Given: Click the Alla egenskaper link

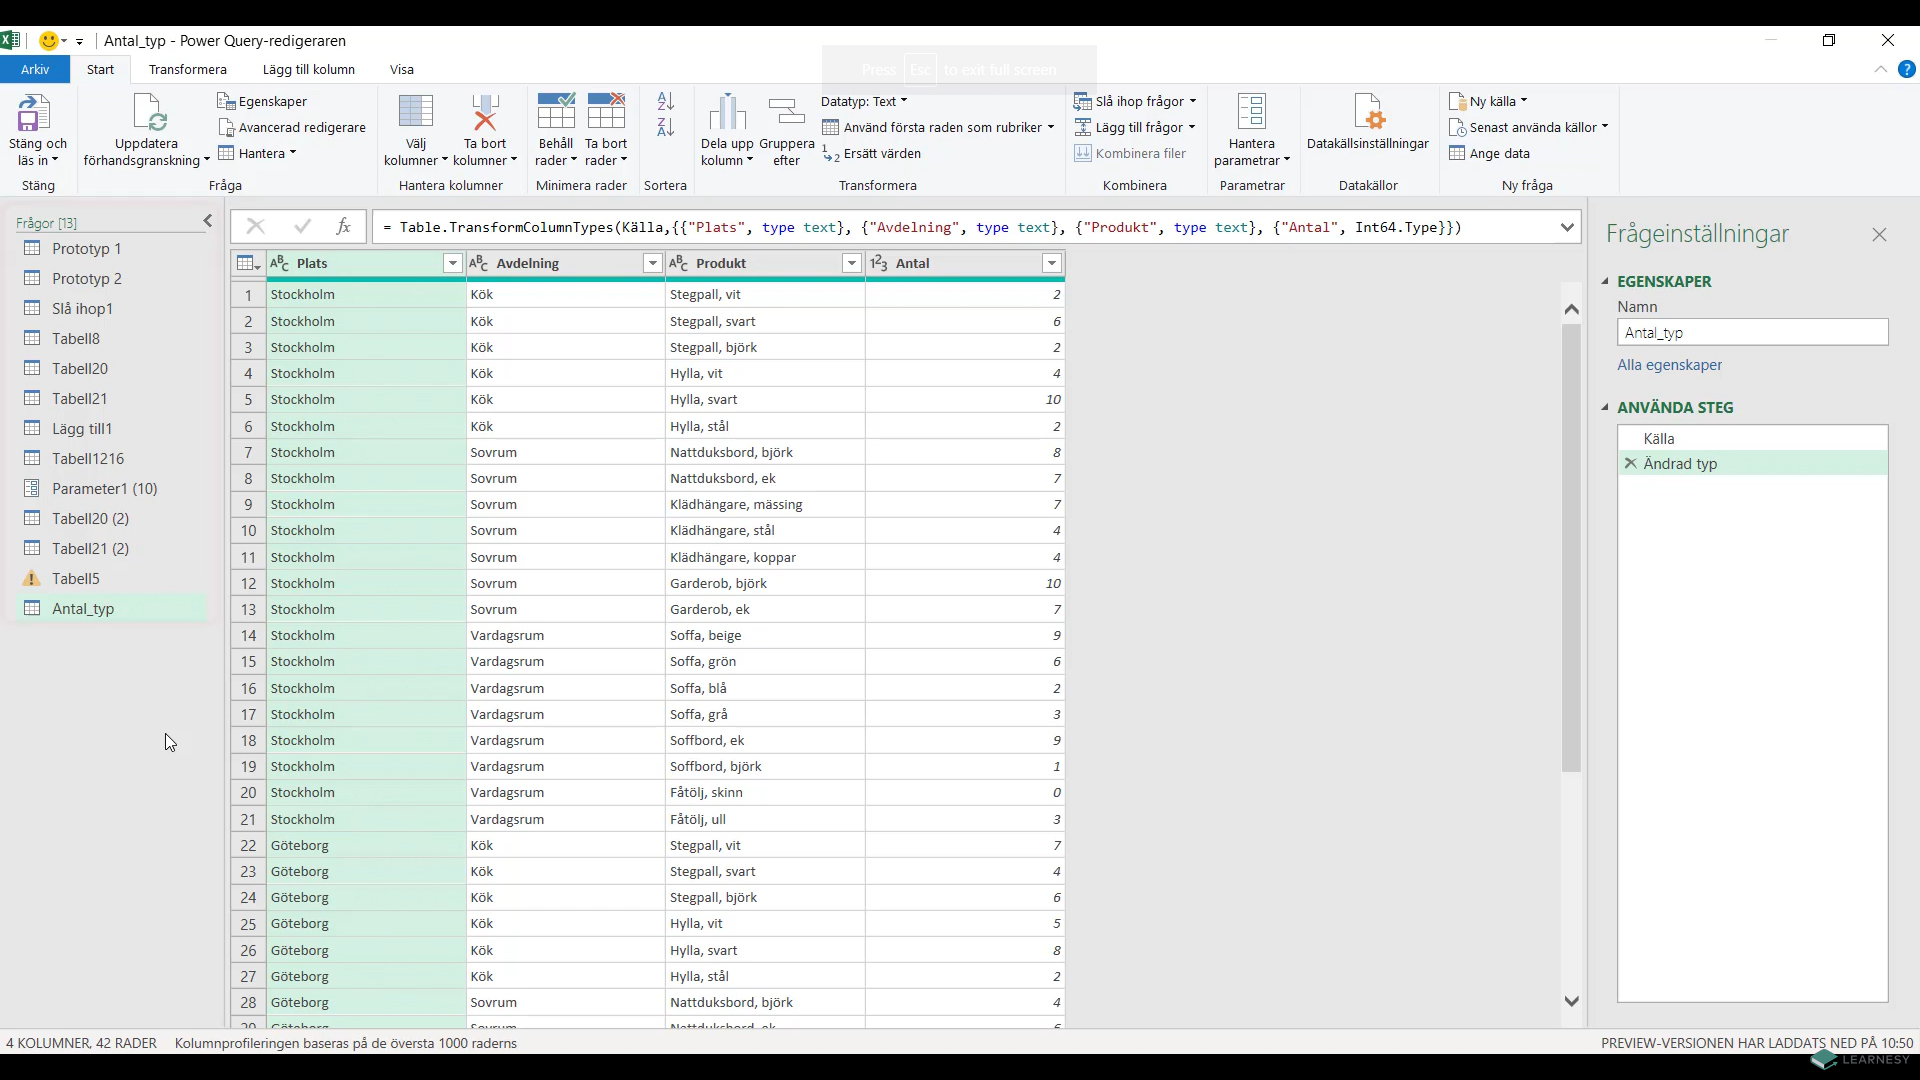Looking at the screenshot, I should (1669, 365).
